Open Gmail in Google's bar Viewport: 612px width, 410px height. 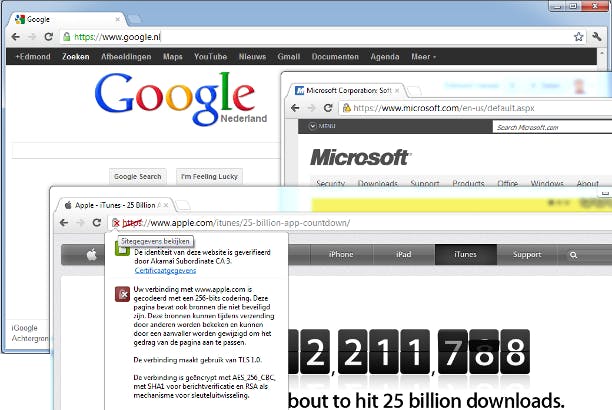288,57
